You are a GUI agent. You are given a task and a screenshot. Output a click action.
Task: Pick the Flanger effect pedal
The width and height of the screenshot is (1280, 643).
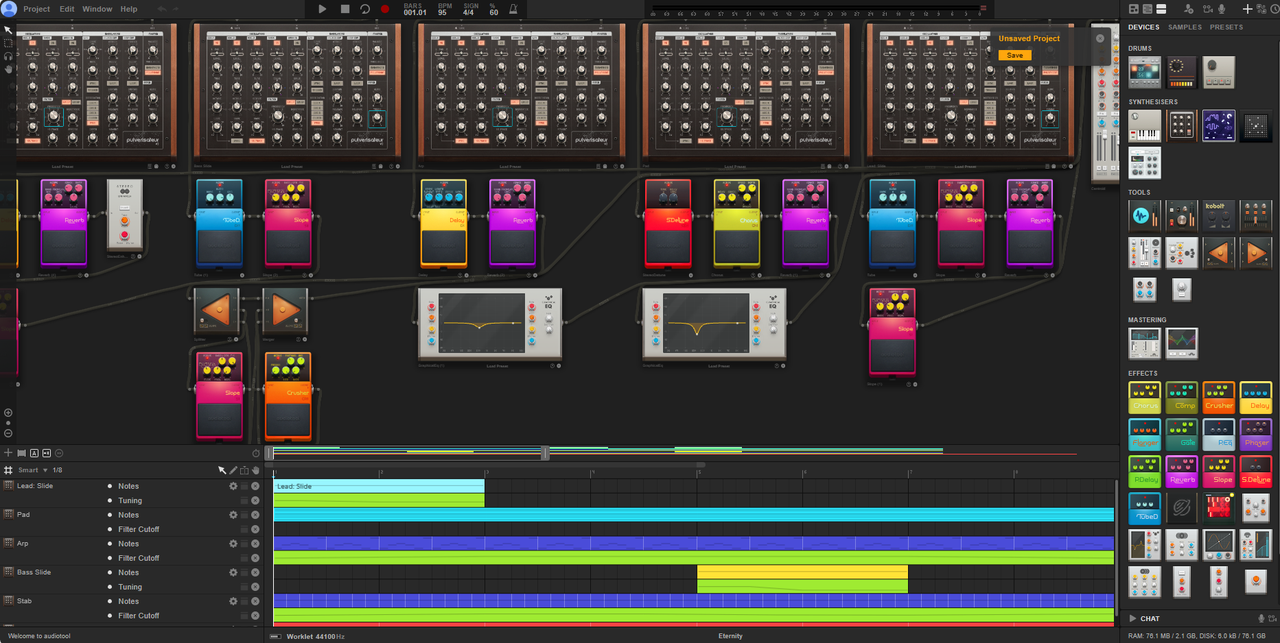(1145, 434)
